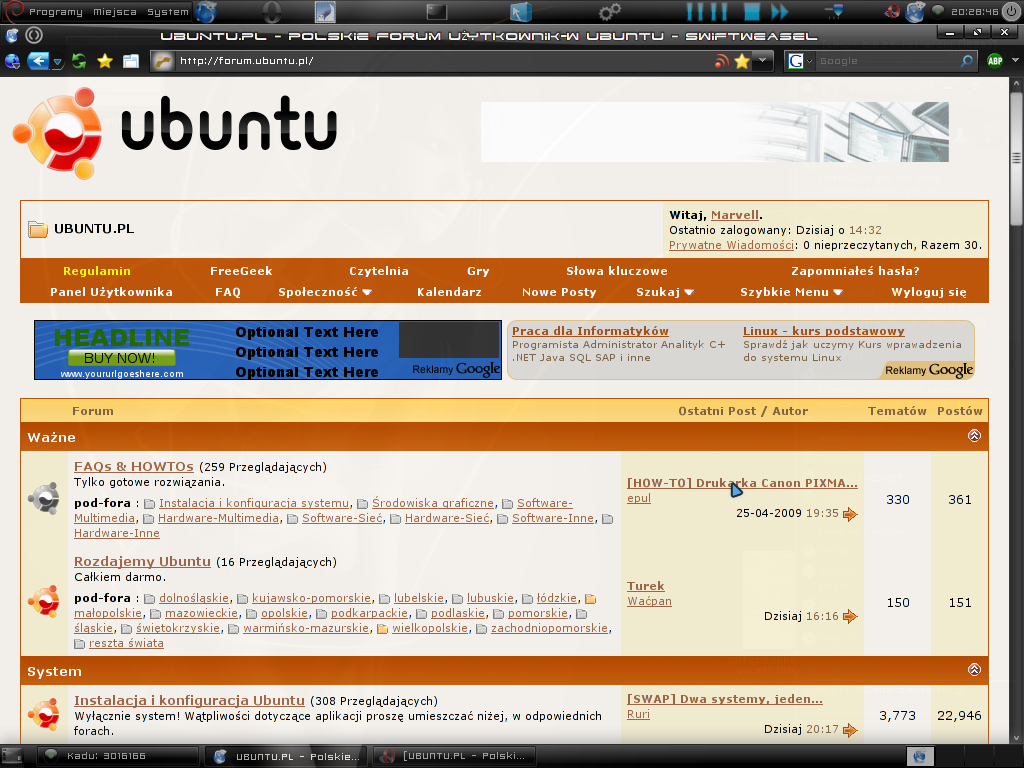This screenshot has width=1024, height=768.
Task: Collapse the System forum category
Action: (x=974, y=670)
